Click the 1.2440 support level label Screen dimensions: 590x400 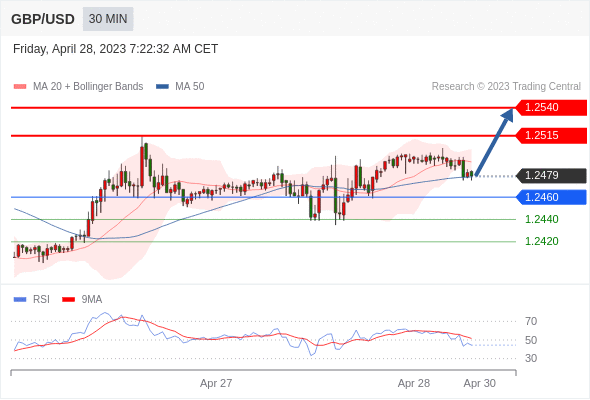(x=541, y=219)
